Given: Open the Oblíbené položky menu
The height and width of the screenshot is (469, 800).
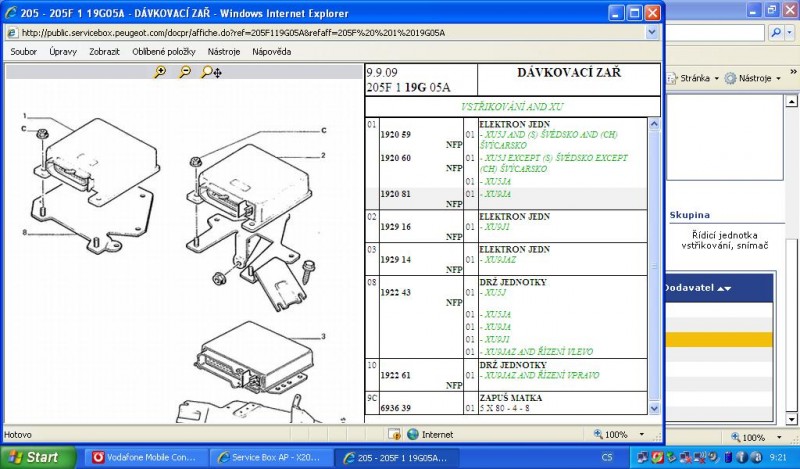Looking at the screenshot, I should pyautogui.click(x=166, y=51).
